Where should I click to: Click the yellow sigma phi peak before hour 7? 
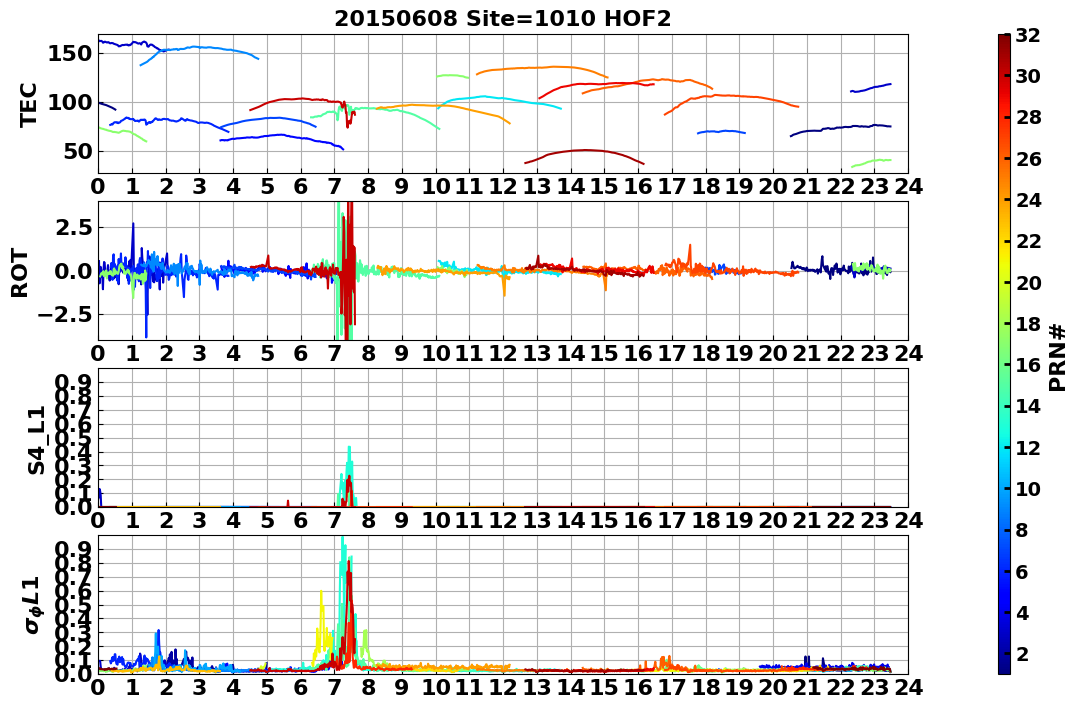coord(321,592)
